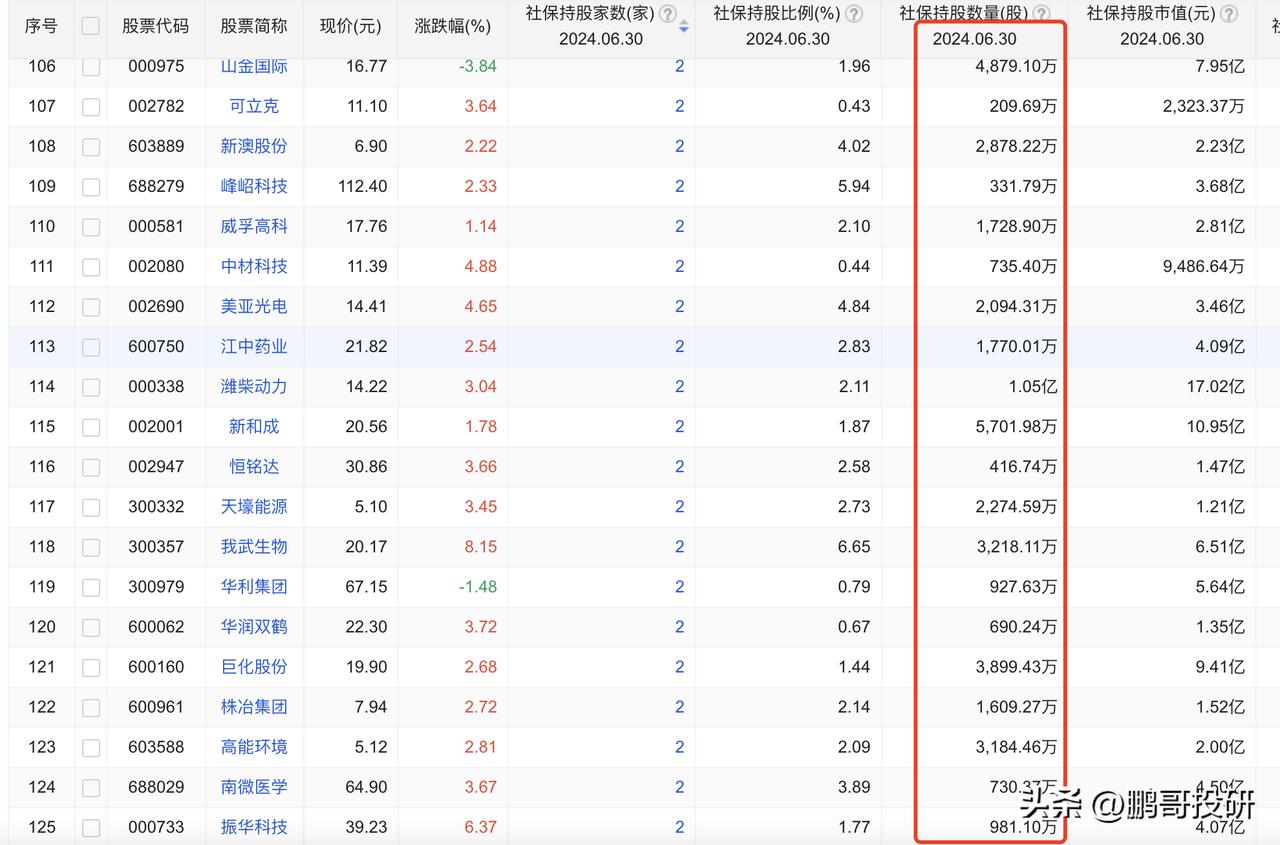Select change percent cell 8.15
This screenshot has width=1280, height=845.
[480, 546]
